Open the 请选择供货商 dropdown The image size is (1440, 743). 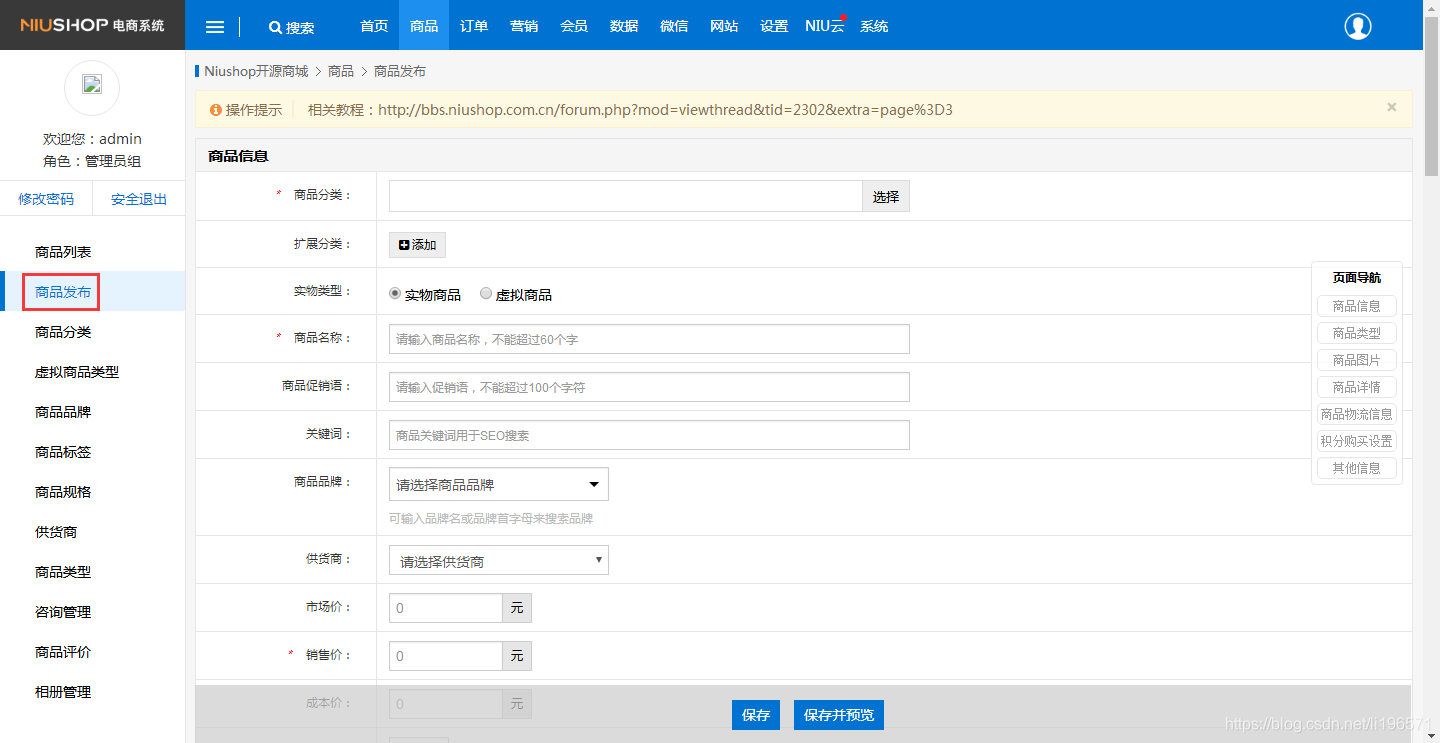[498, 561]
